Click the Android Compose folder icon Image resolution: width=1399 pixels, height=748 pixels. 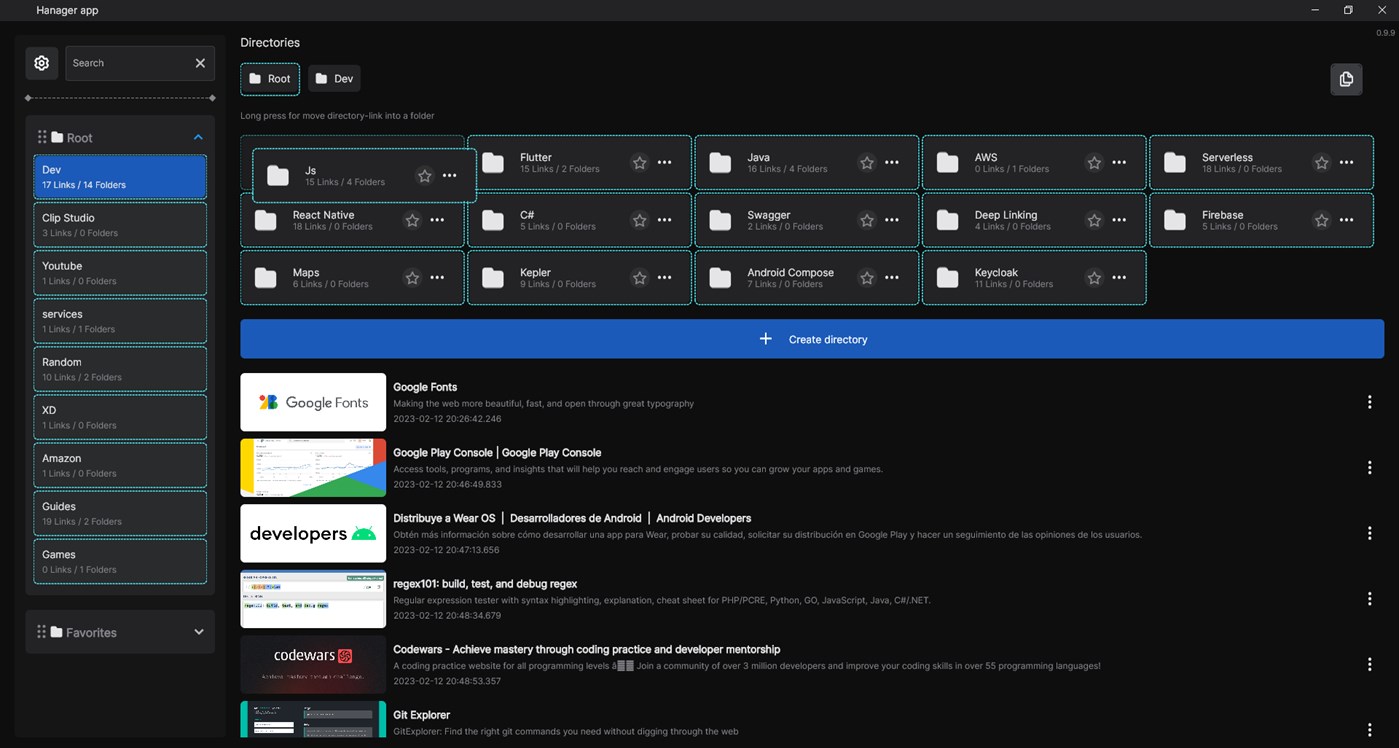720,278
